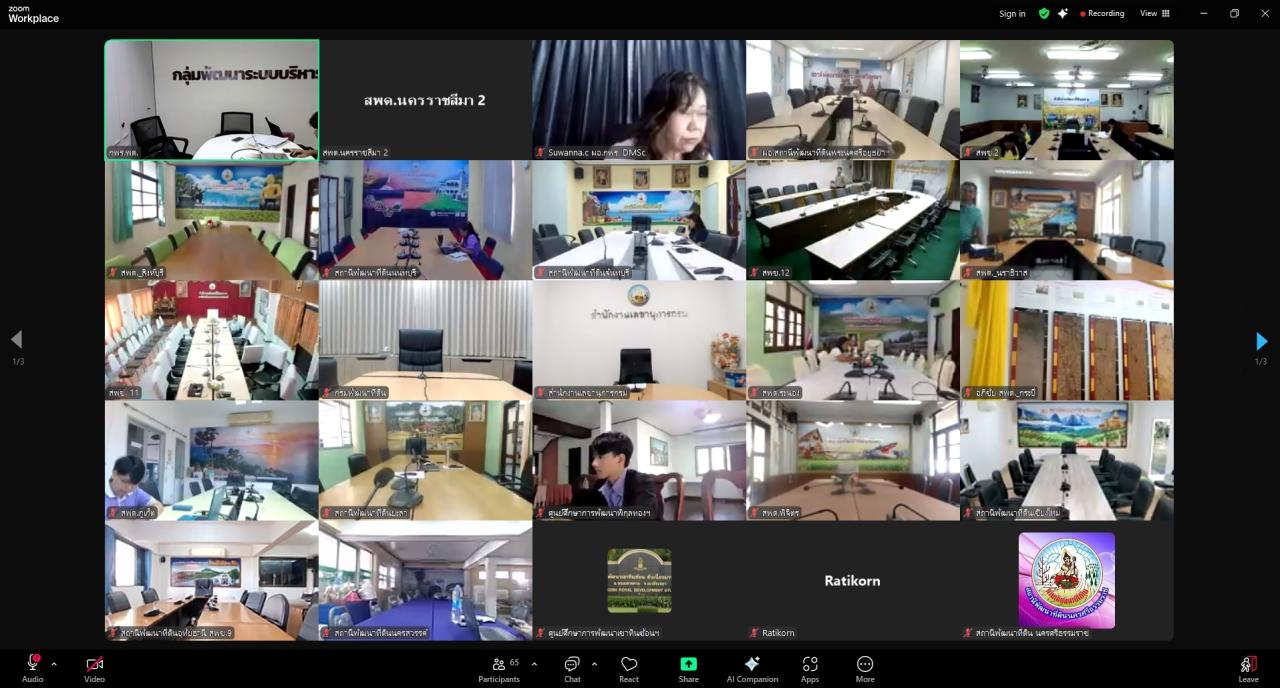Click the AI sparkle icon in title bar
Viewport: 1280px width, 688px height.
[x=1063, y=14]
